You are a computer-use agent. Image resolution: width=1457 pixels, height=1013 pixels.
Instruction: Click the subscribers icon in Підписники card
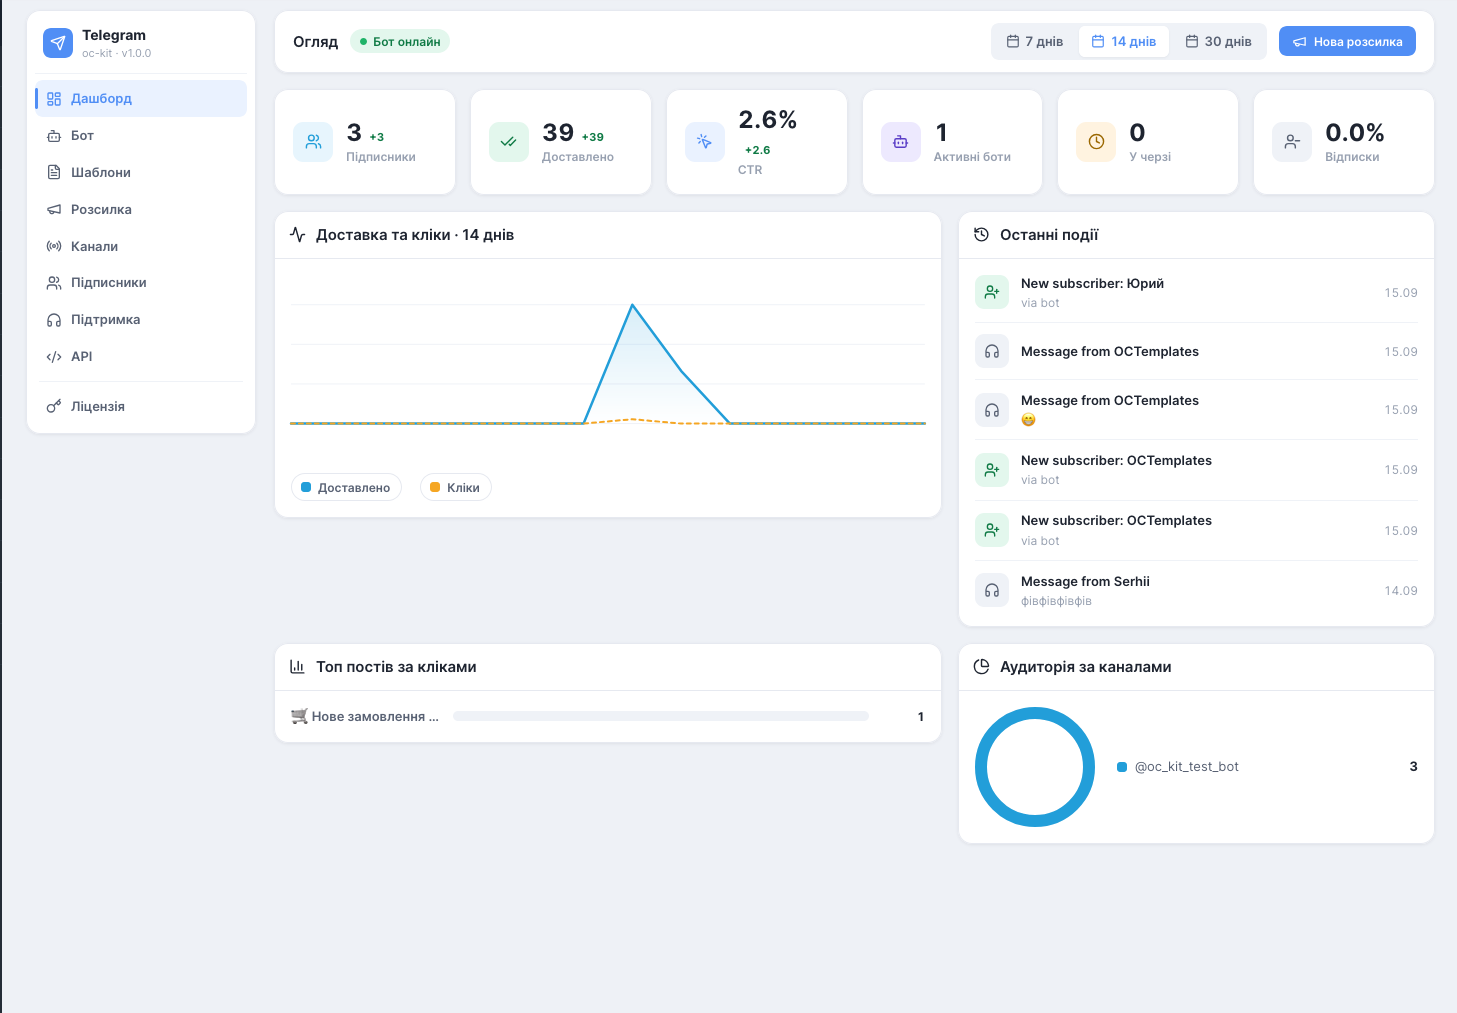(313, 142)
